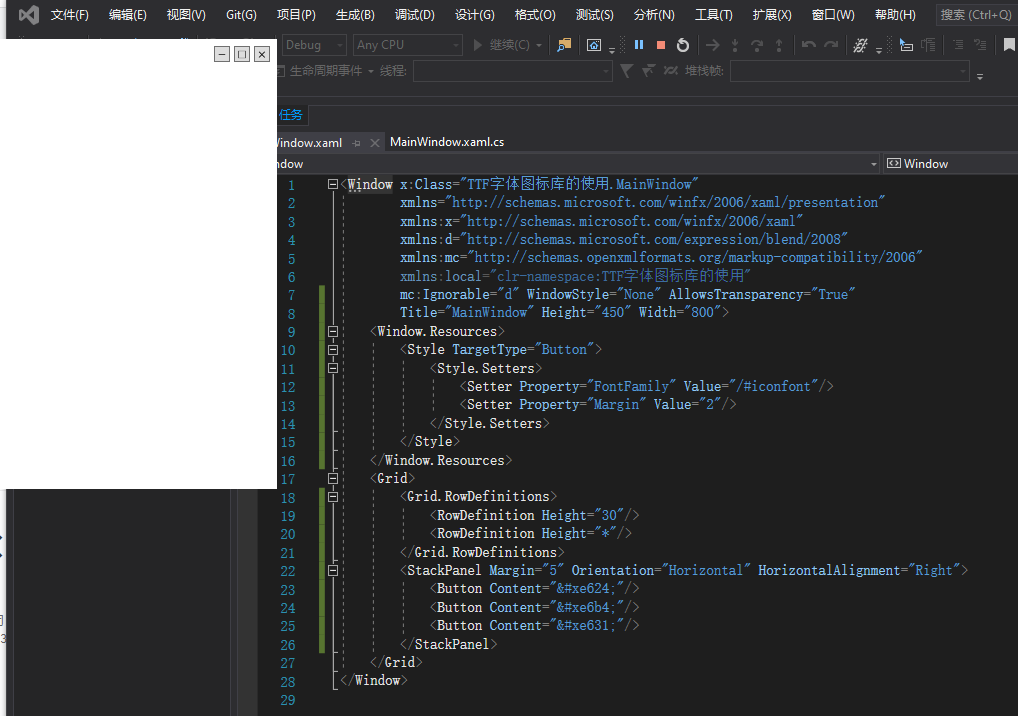The height and width of the screenshot is (716, 1018).
Task: Open the 格式(O) menu
Action: 535,15
